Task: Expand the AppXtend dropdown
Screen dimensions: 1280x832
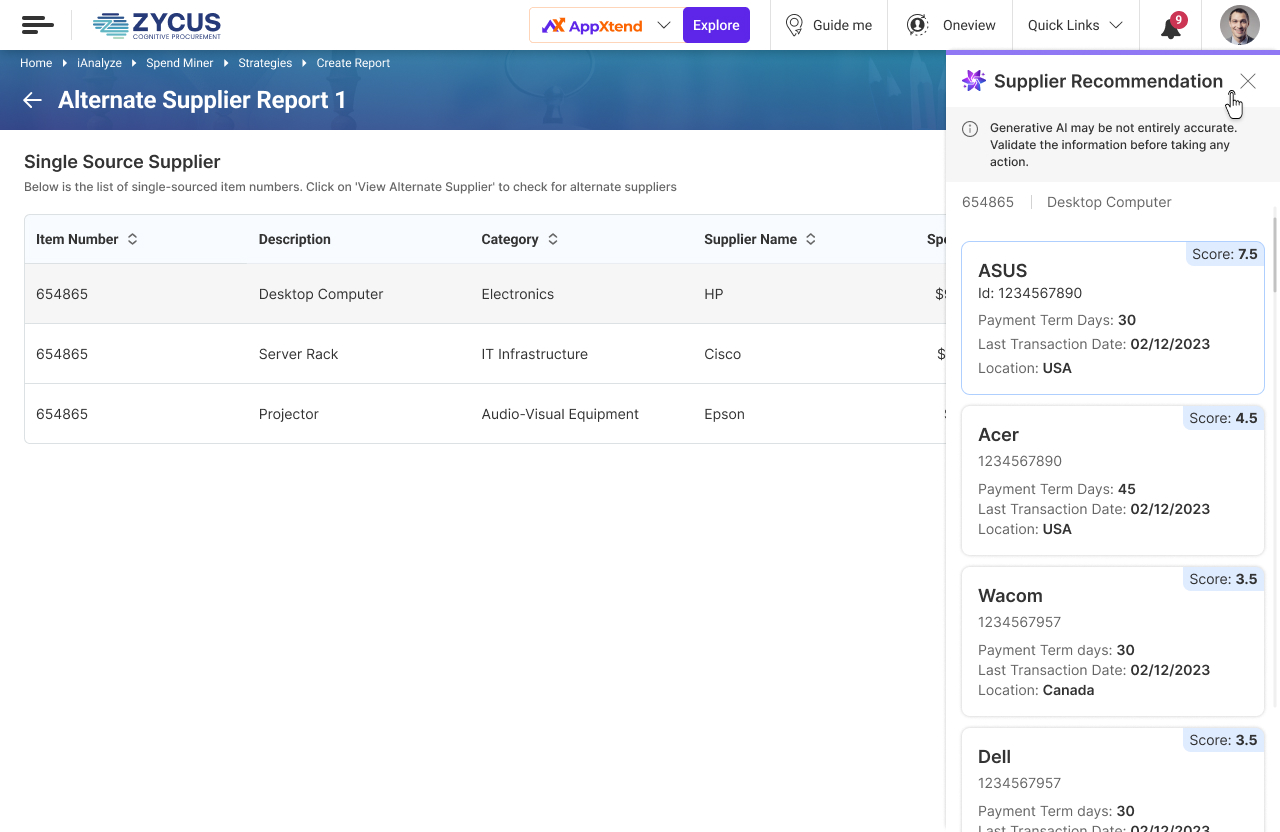Action: coord(664,25)
